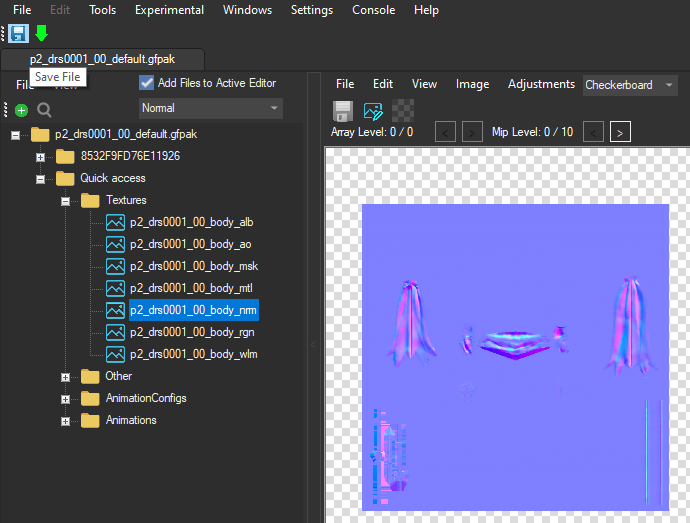Click image icon beside p2_drs0001_00_body_rgn
The image size is (690, 523).
[x=115, y=332]
